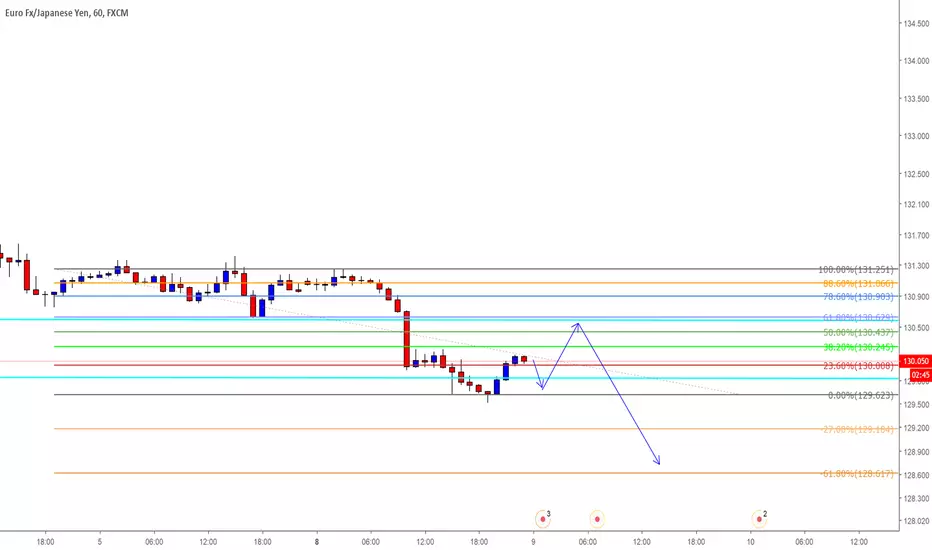932x550 pixels.
Task: Click the 02:45 candle countdown label
Action: (921, 375)
